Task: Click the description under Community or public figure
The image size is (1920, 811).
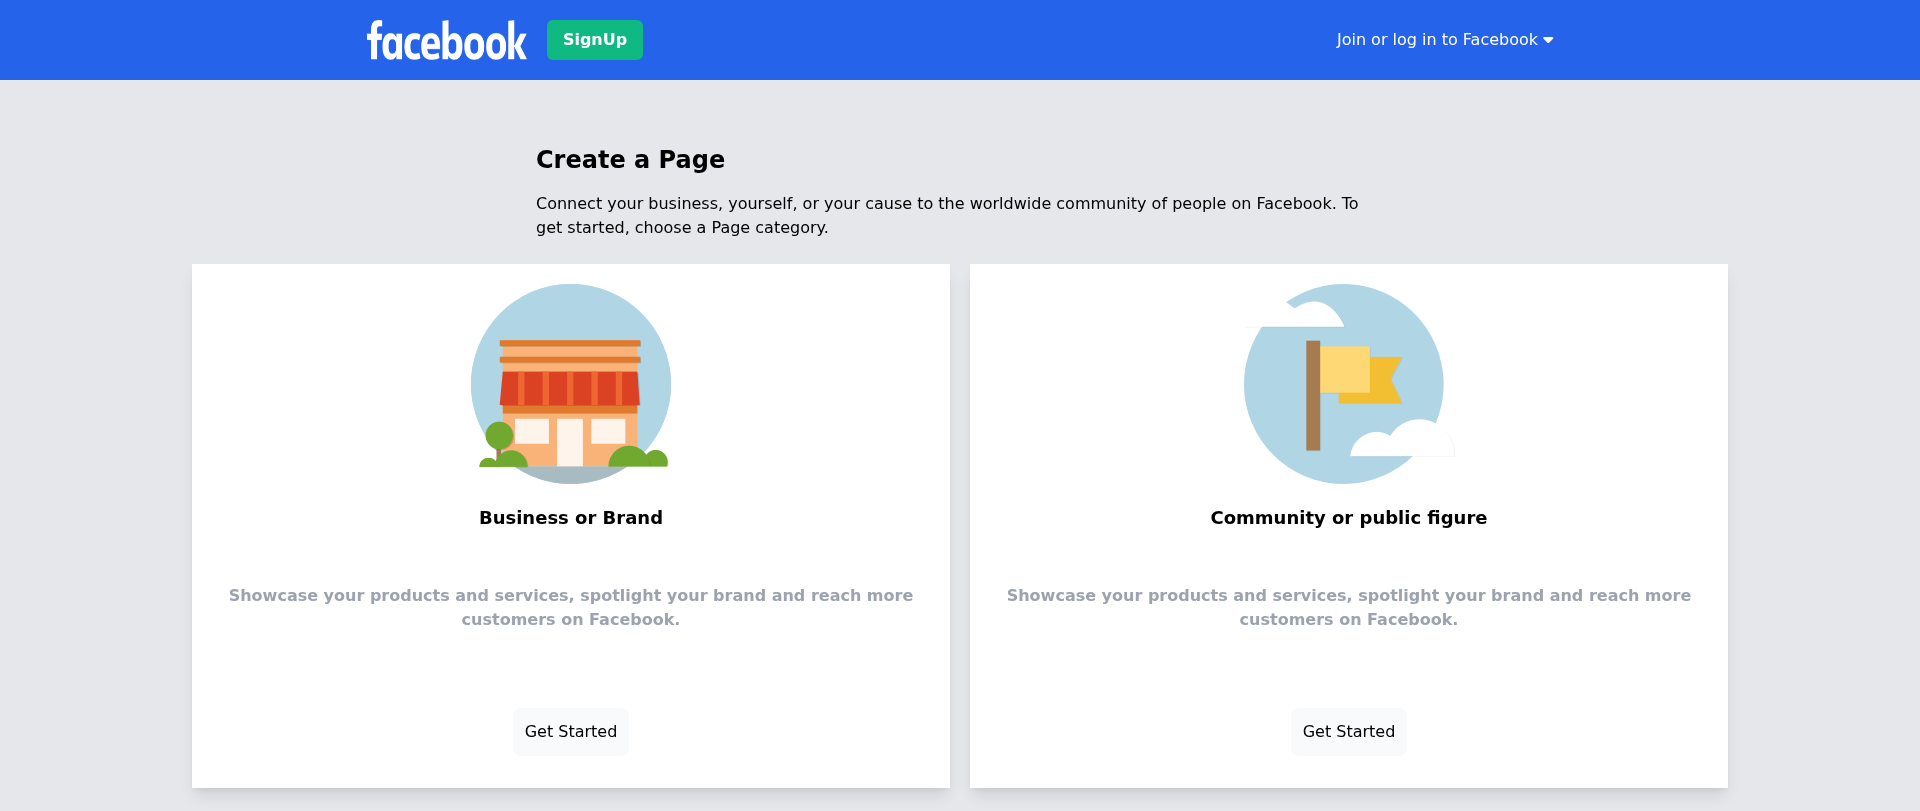Action: pyautogui.click(x=1349, y=608)
